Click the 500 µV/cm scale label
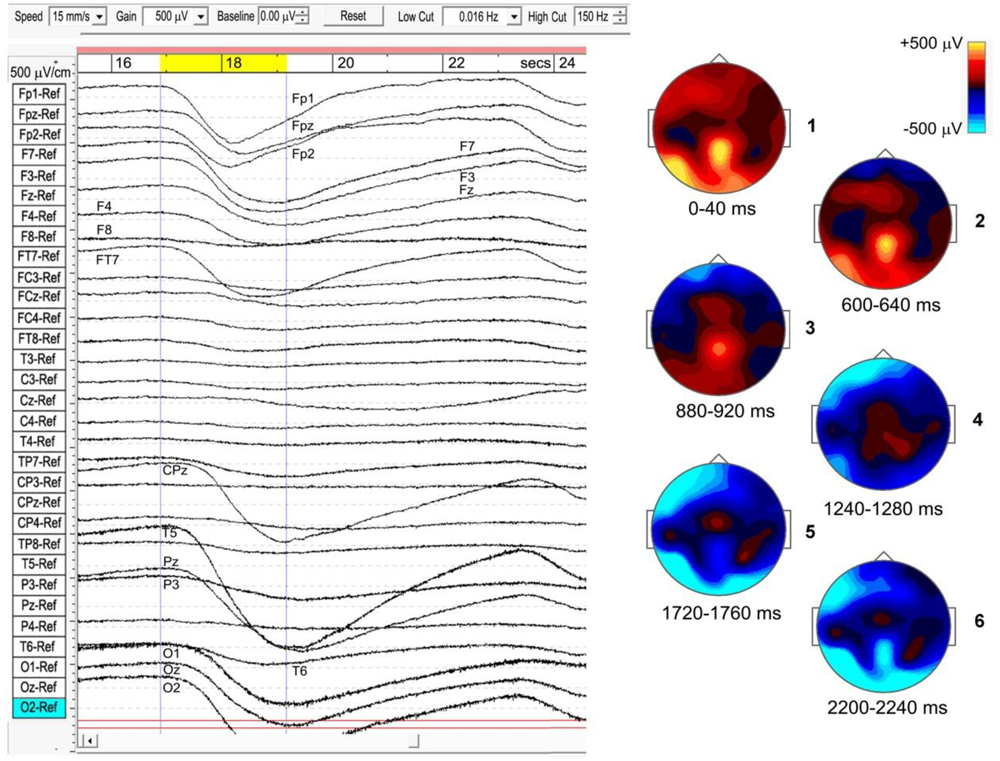Image resolution: width=1000 pixels, height=761 pixels. pos(39,72)
